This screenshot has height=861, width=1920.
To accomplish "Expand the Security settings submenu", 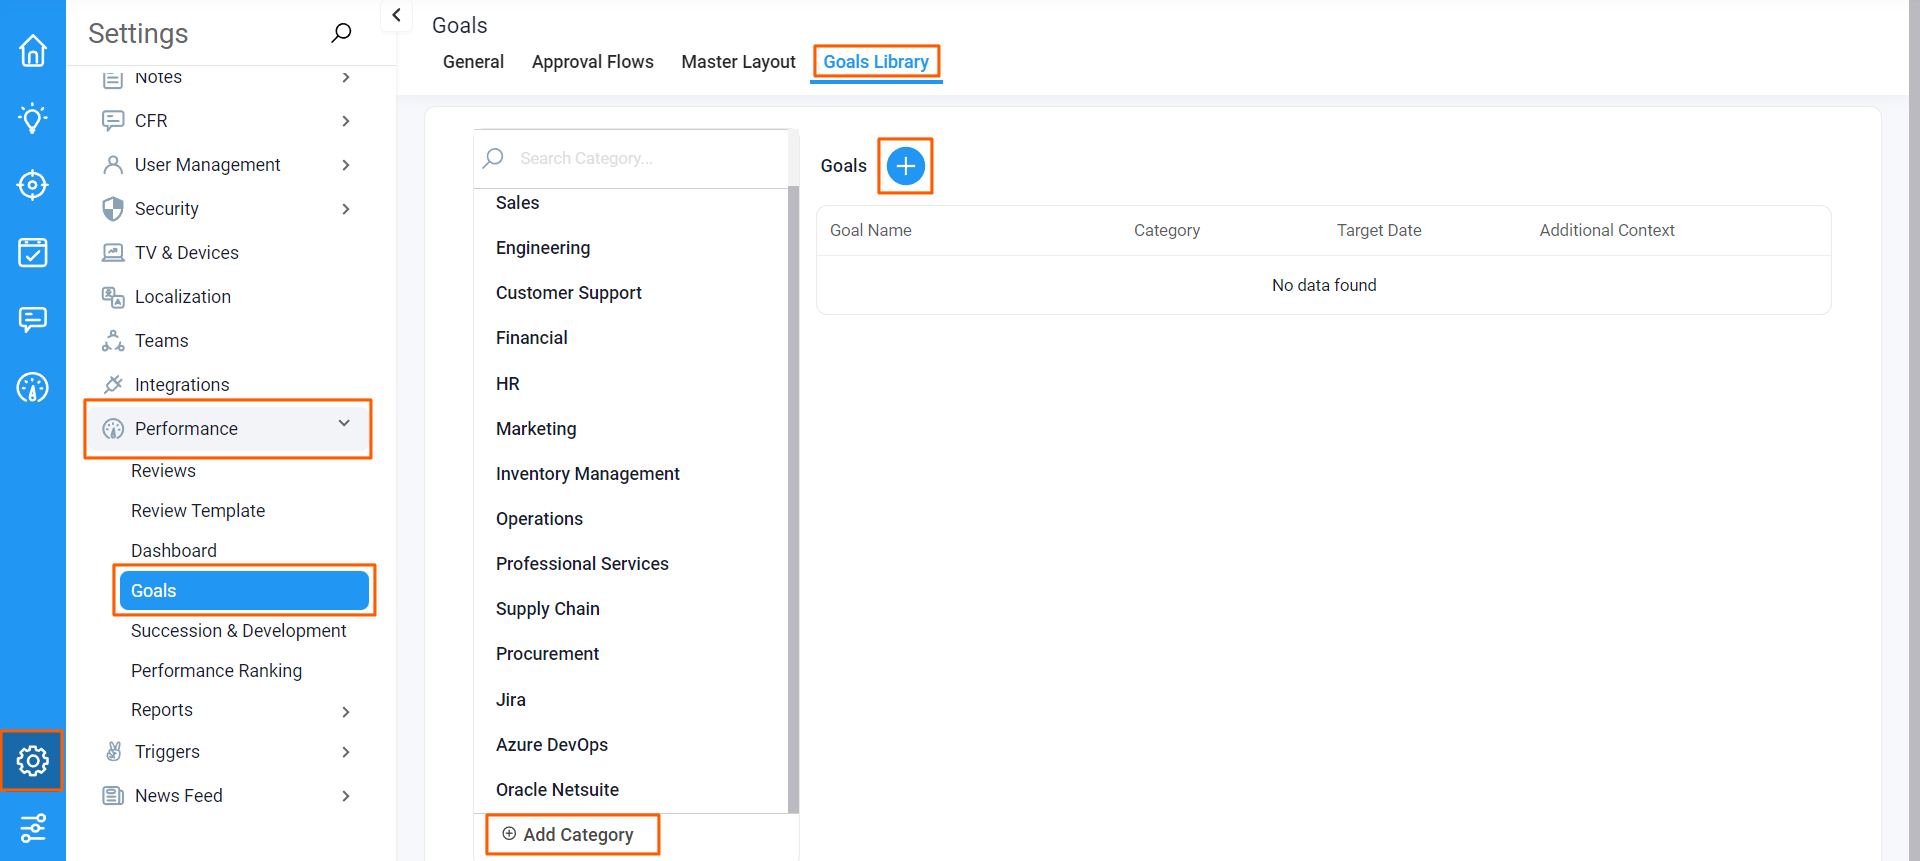I will [x=346, y=209].
